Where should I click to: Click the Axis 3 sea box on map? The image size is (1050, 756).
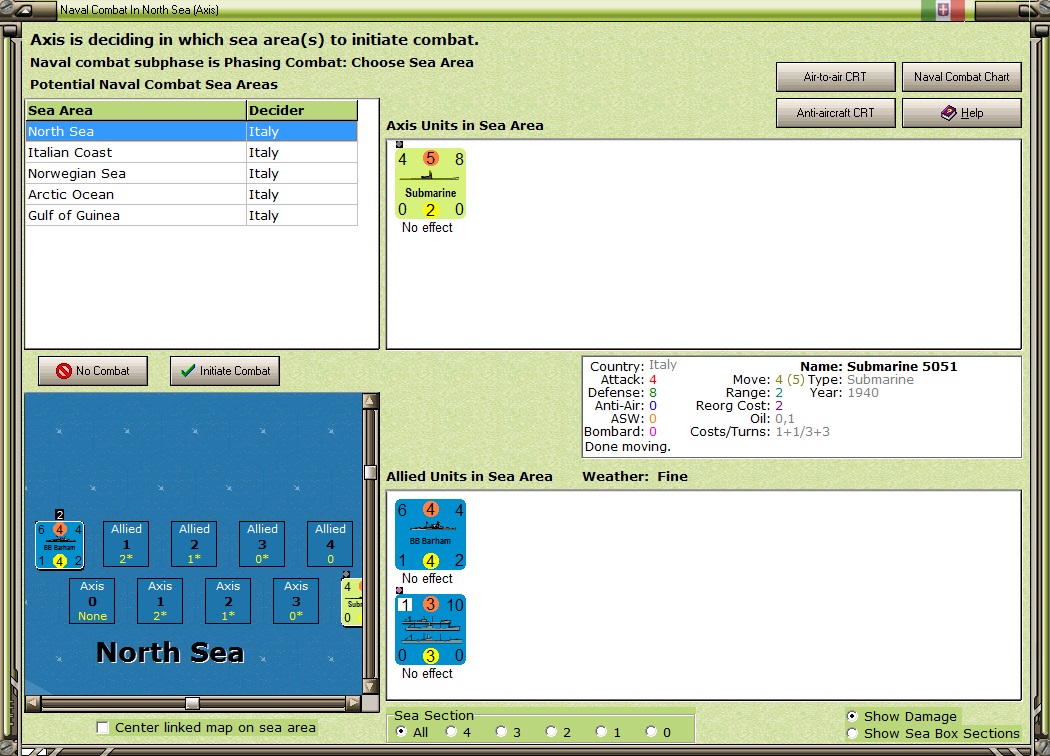tap(296, 601)
